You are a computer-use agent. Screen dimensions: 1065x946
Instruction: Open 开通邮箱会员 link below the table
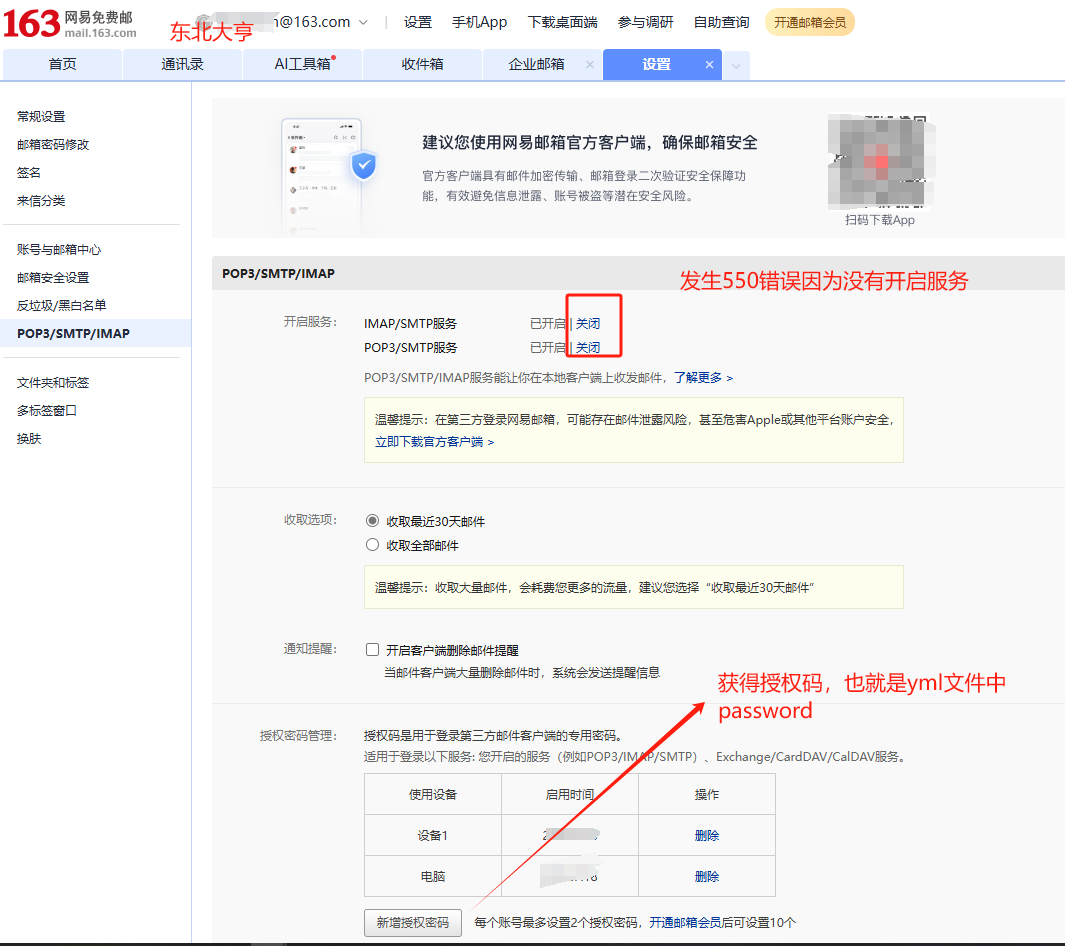point(685,923)
